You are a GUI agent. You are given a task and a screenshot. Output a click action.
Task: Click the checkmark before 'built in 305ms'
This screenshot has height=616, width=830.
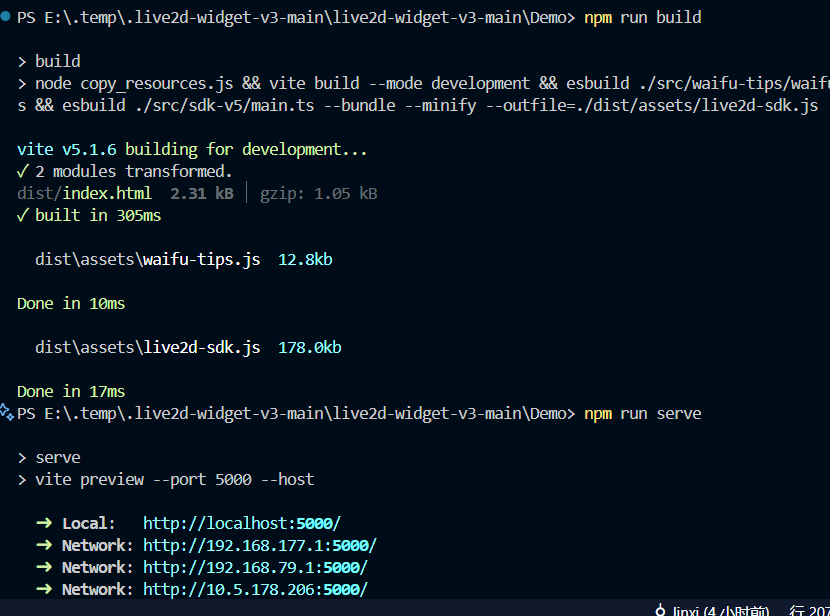[22, 216]
